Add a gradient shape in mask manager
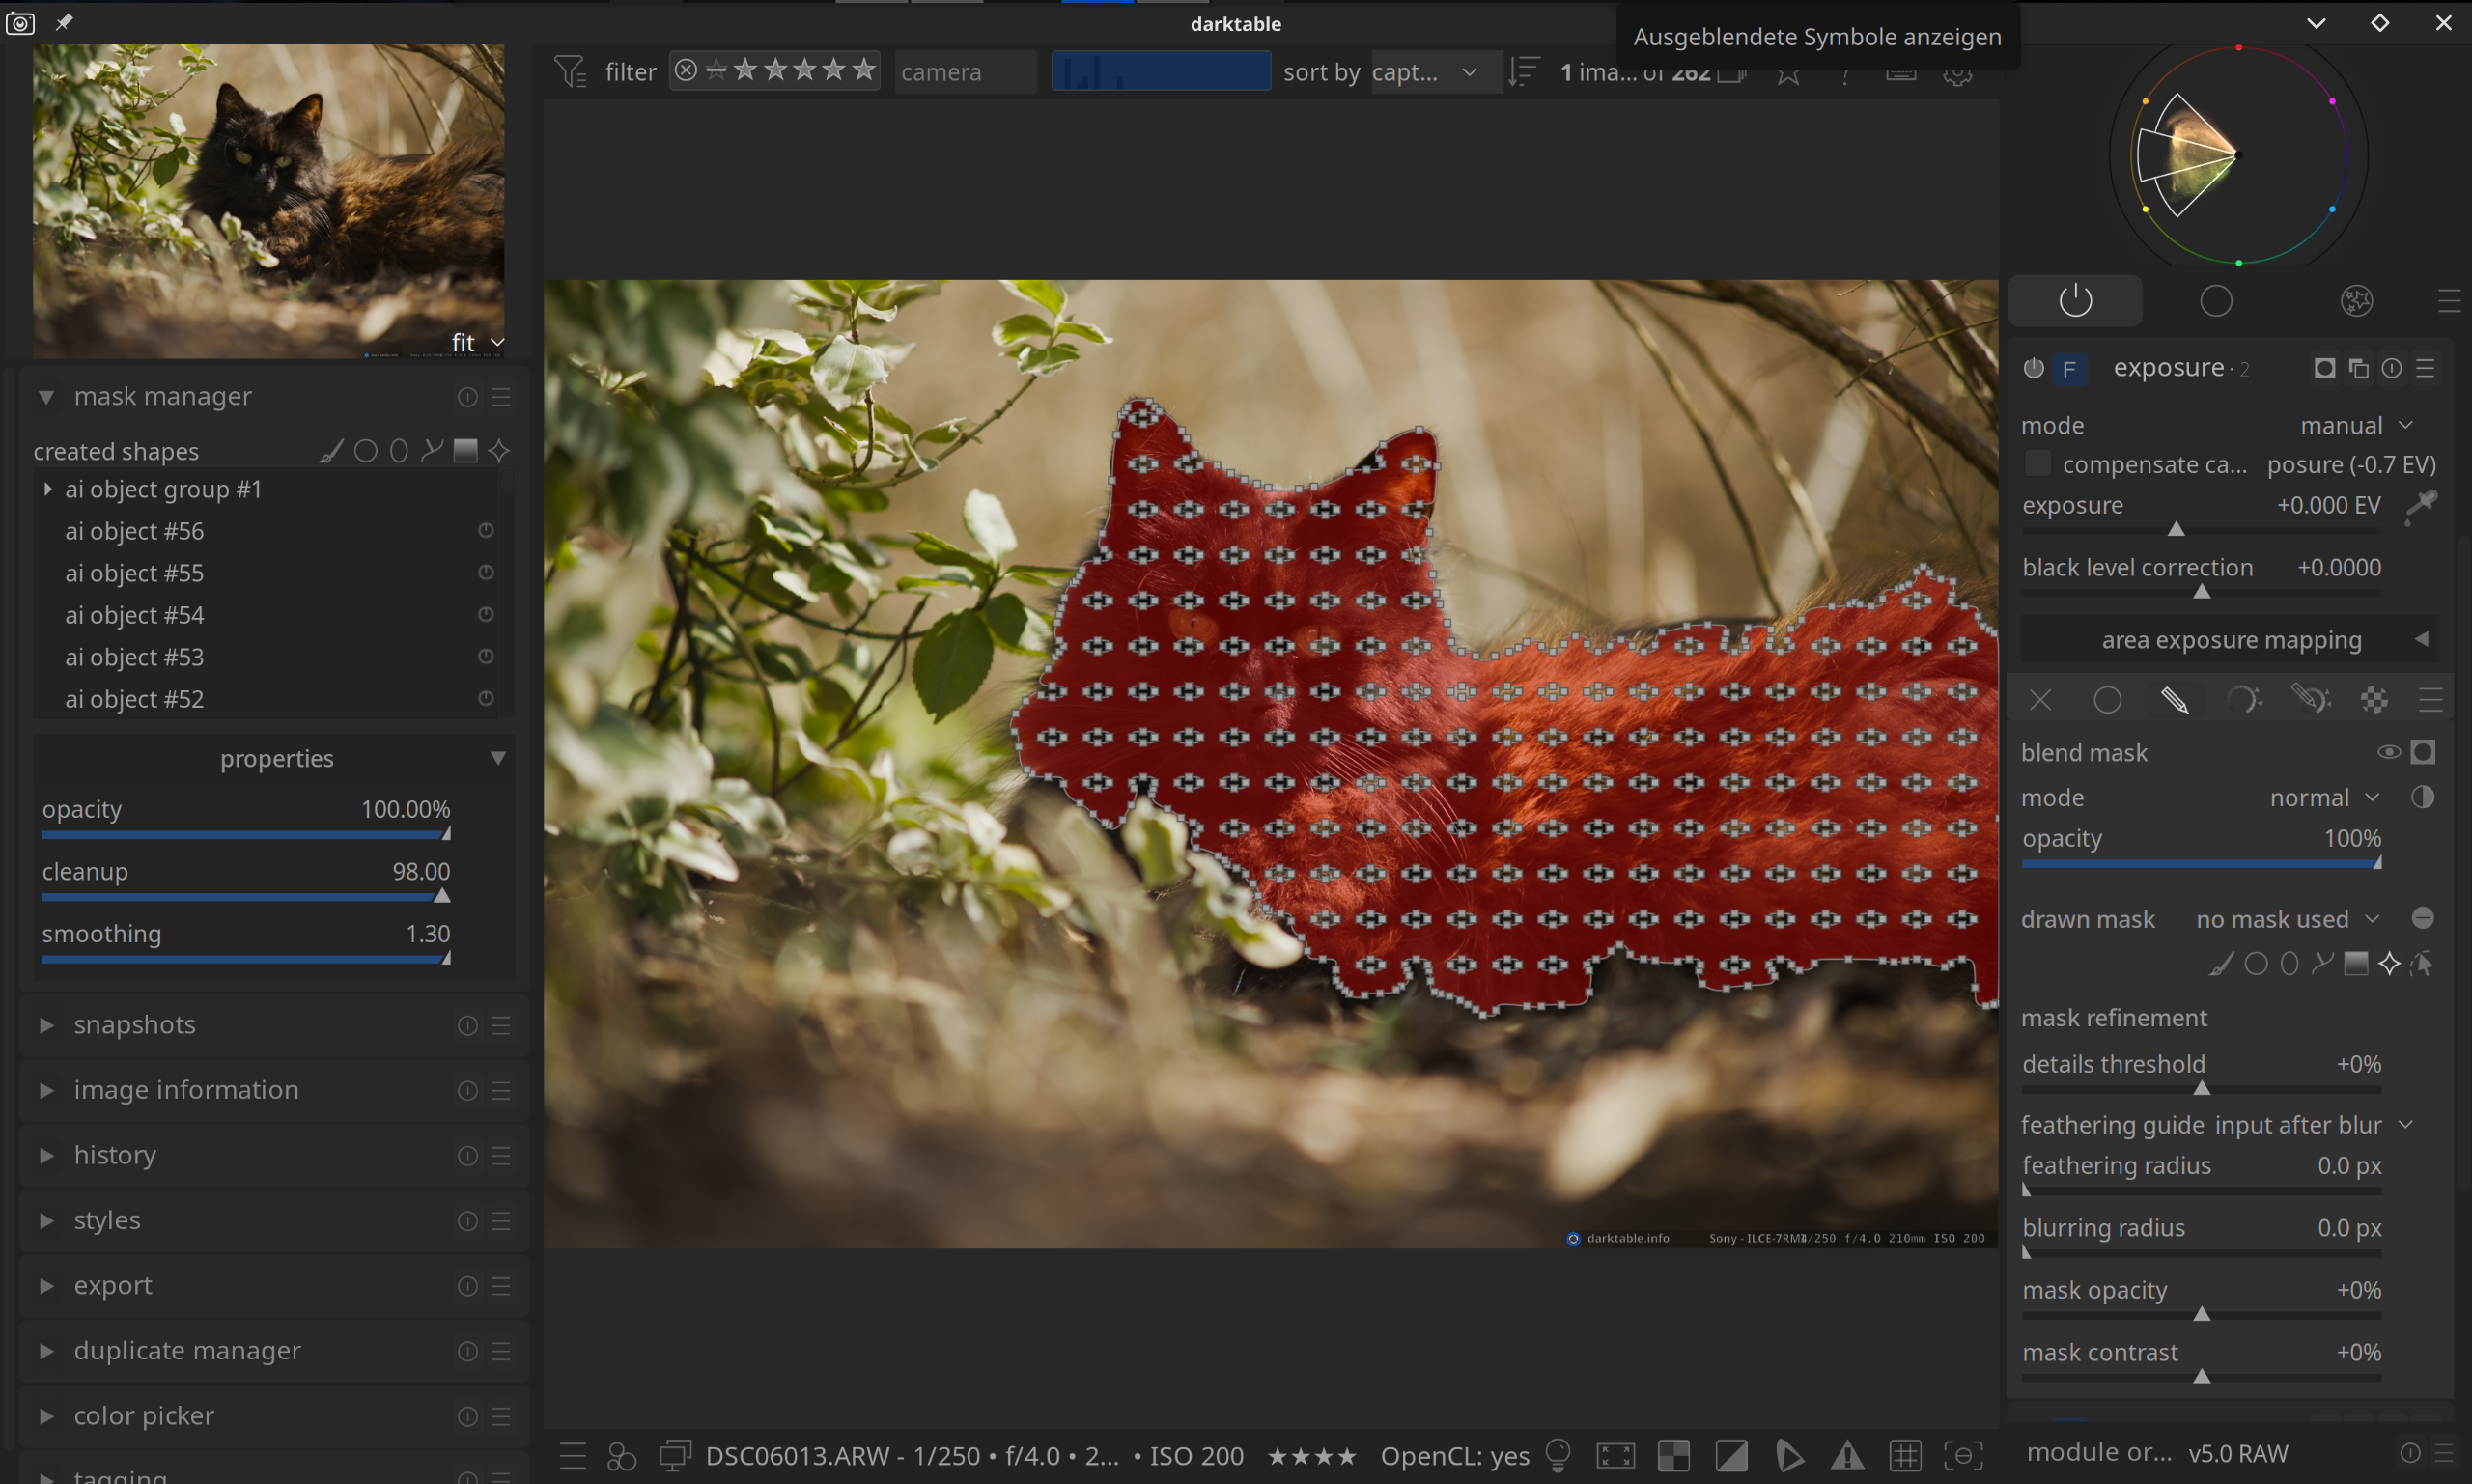The width and height of the screenshot is (2472, 1484). click(x=465, y=451)
